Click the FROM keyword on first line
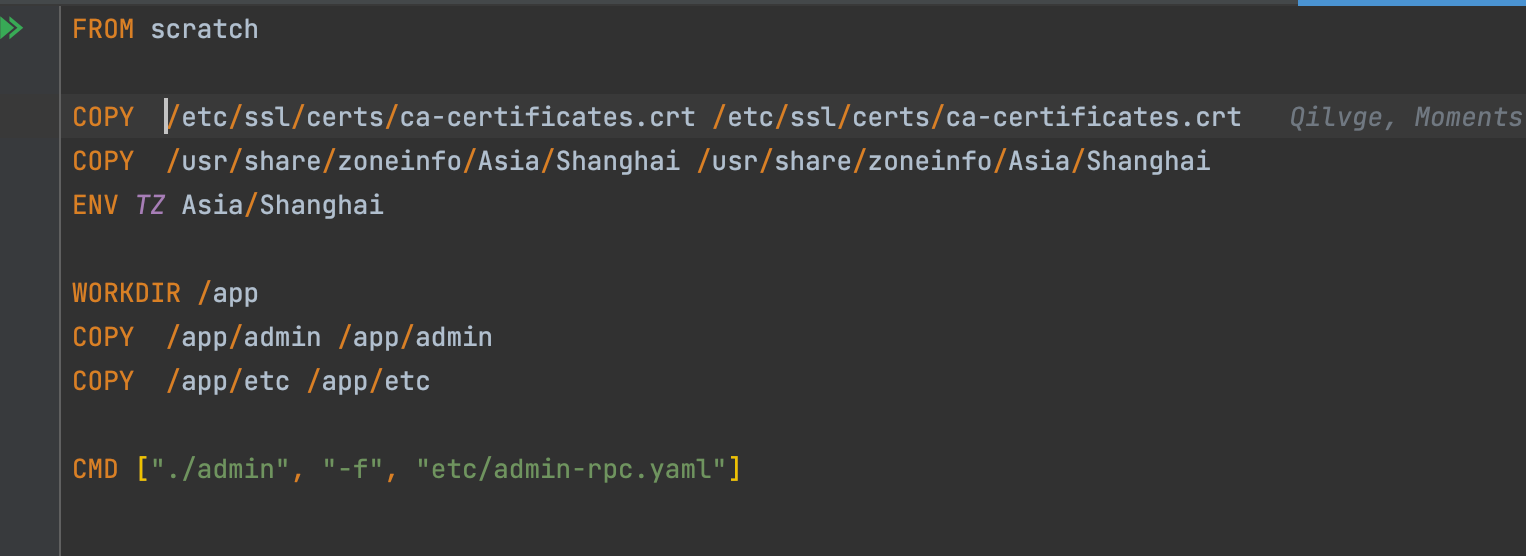 (103, 29)
